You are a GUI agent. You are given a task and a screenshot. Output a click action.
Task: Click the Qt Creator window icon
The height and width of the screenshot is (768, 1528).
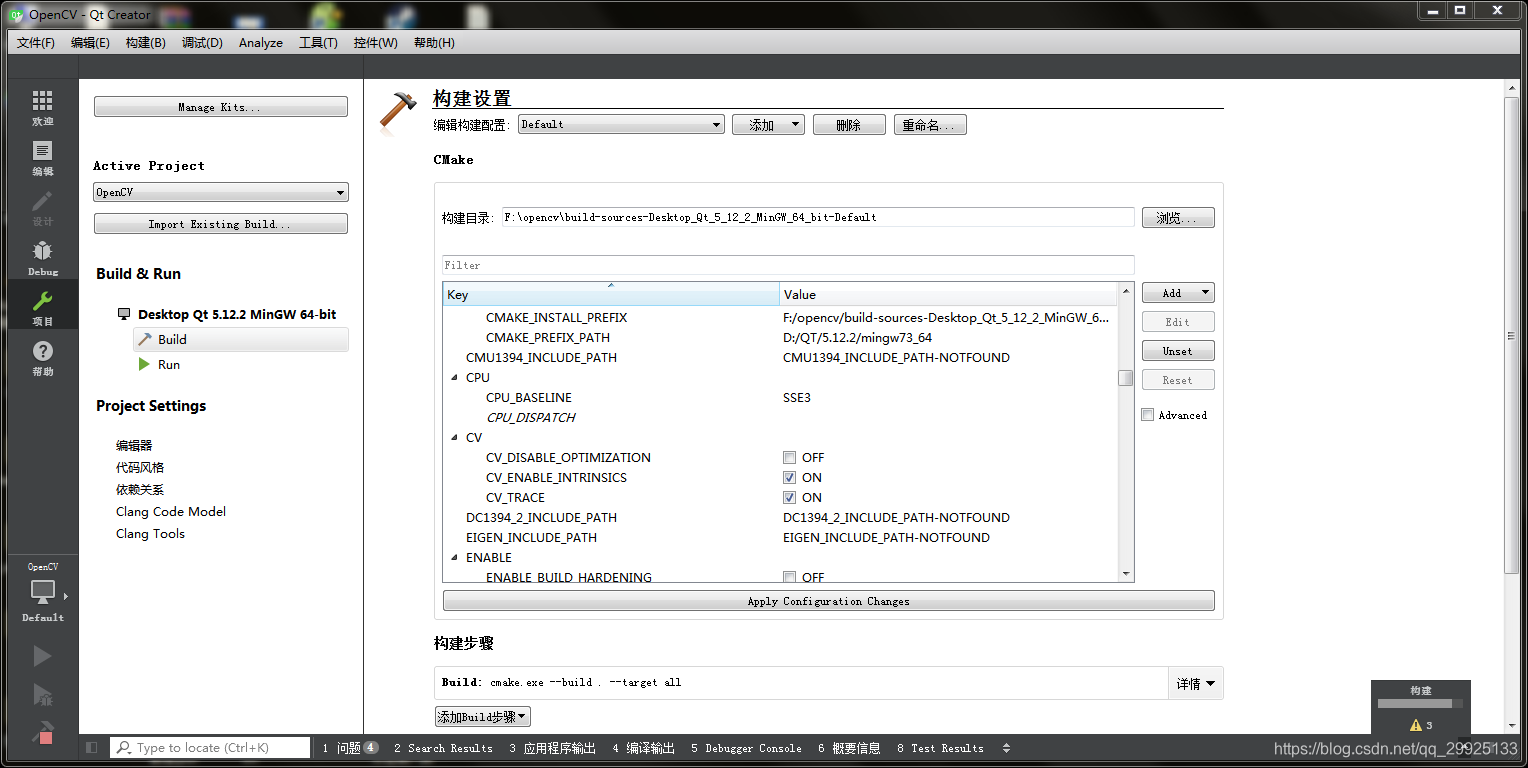[17, 14]
